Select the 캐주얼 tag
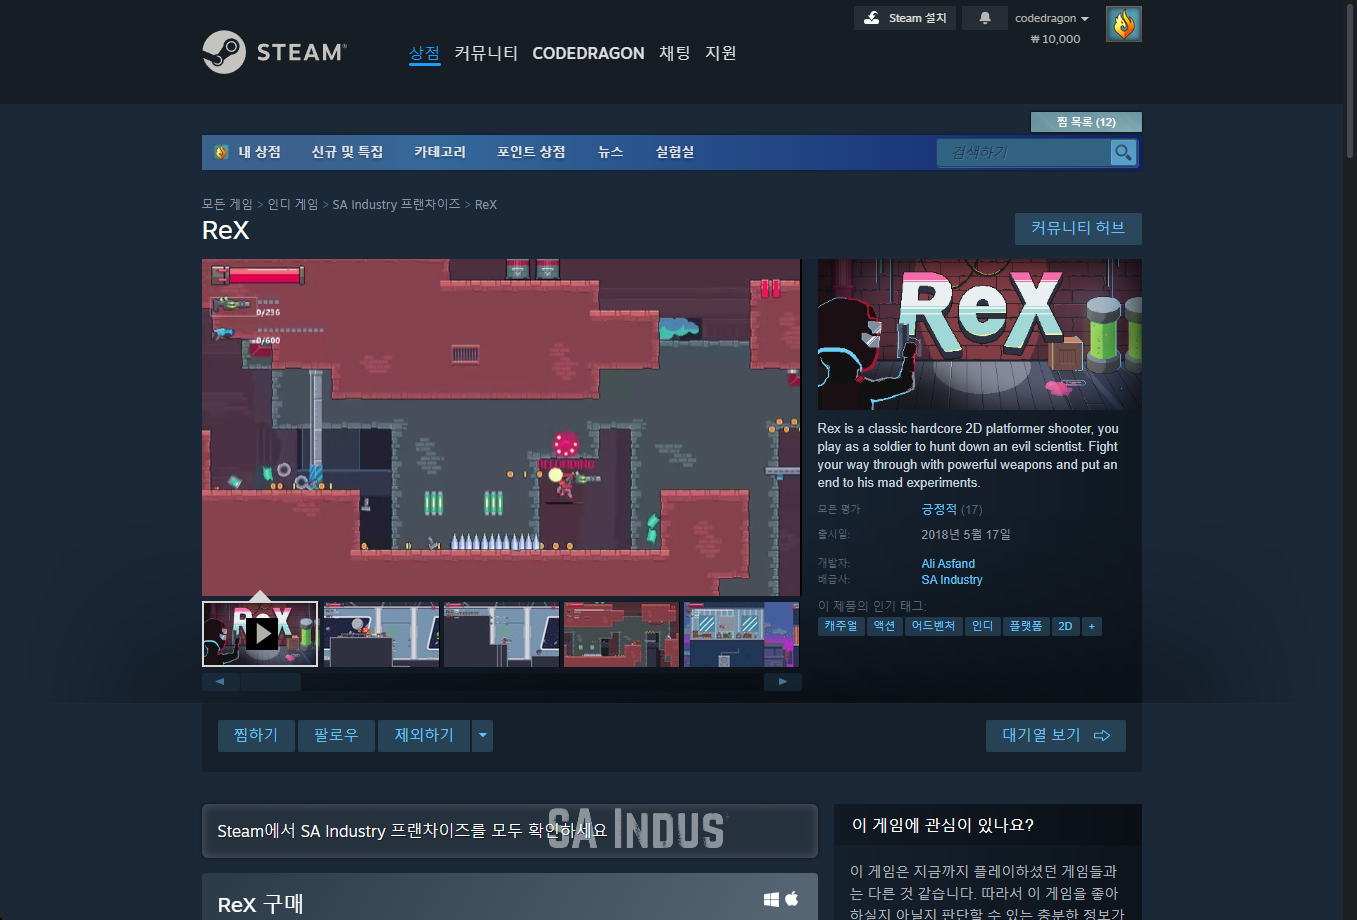This screenshot has width=1357, height=920. pyautogui.click(x=841, y=626)
